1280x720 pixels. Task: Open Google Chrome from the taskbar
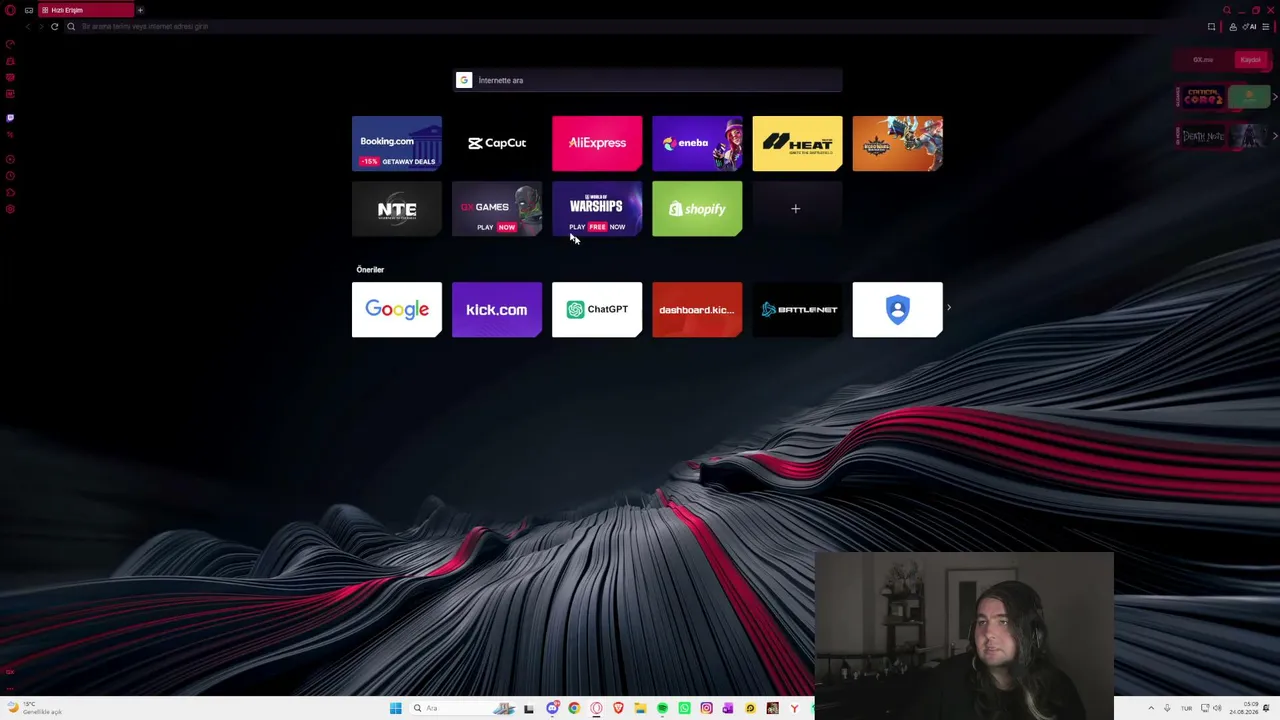click(574, 708)
